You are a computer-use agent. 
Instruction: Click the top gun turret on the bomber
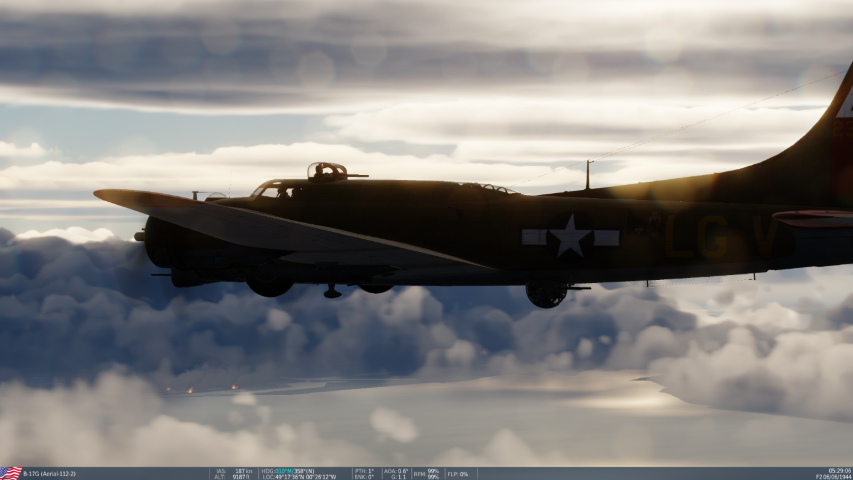(x=326, y=171)
